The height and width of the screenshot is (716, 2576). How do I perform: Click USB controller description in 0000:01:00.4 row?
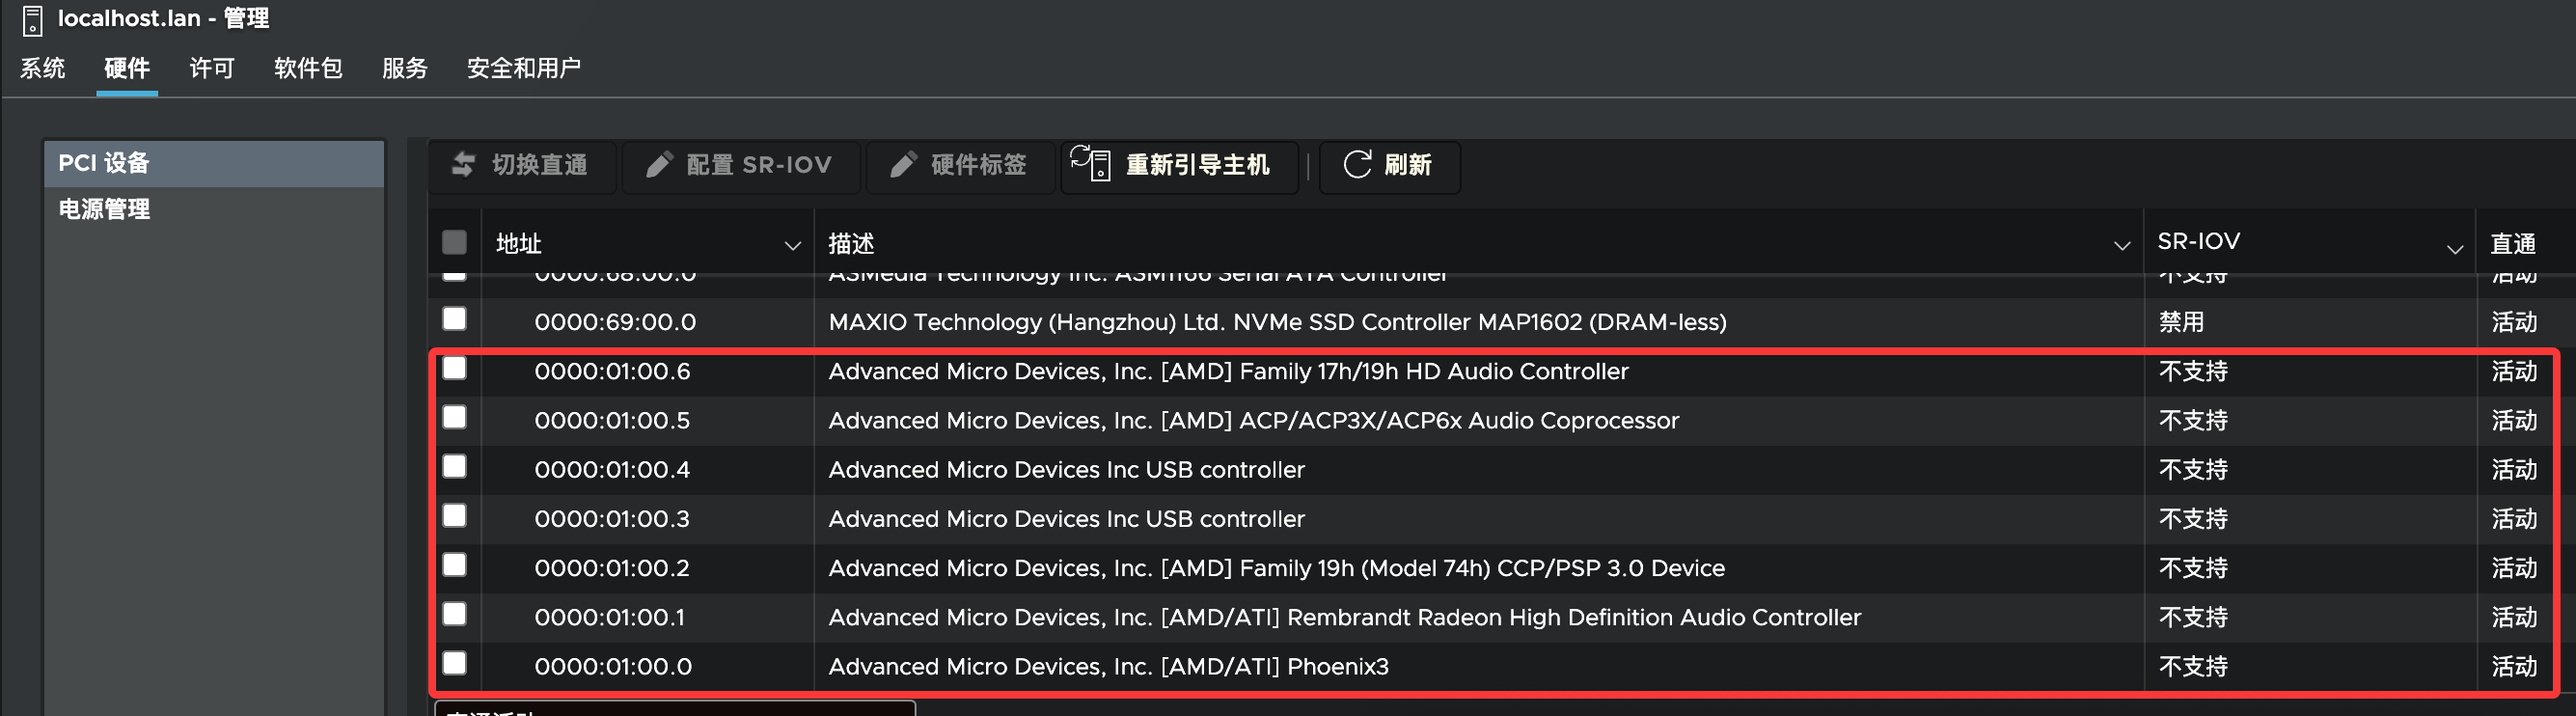[1066, 469]
